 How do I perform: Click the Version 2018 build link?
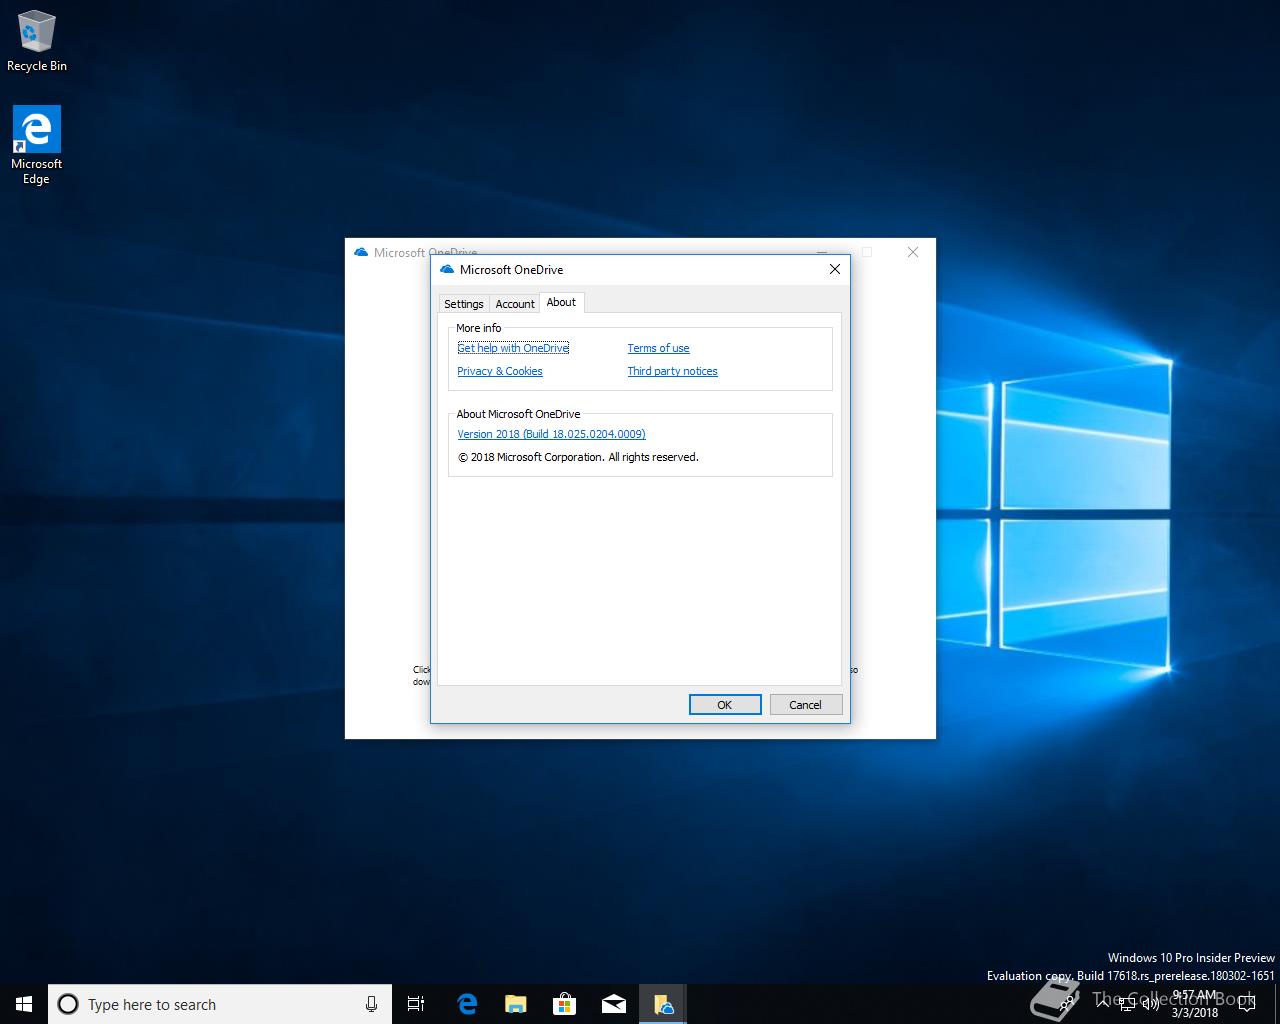coord(551,434)
